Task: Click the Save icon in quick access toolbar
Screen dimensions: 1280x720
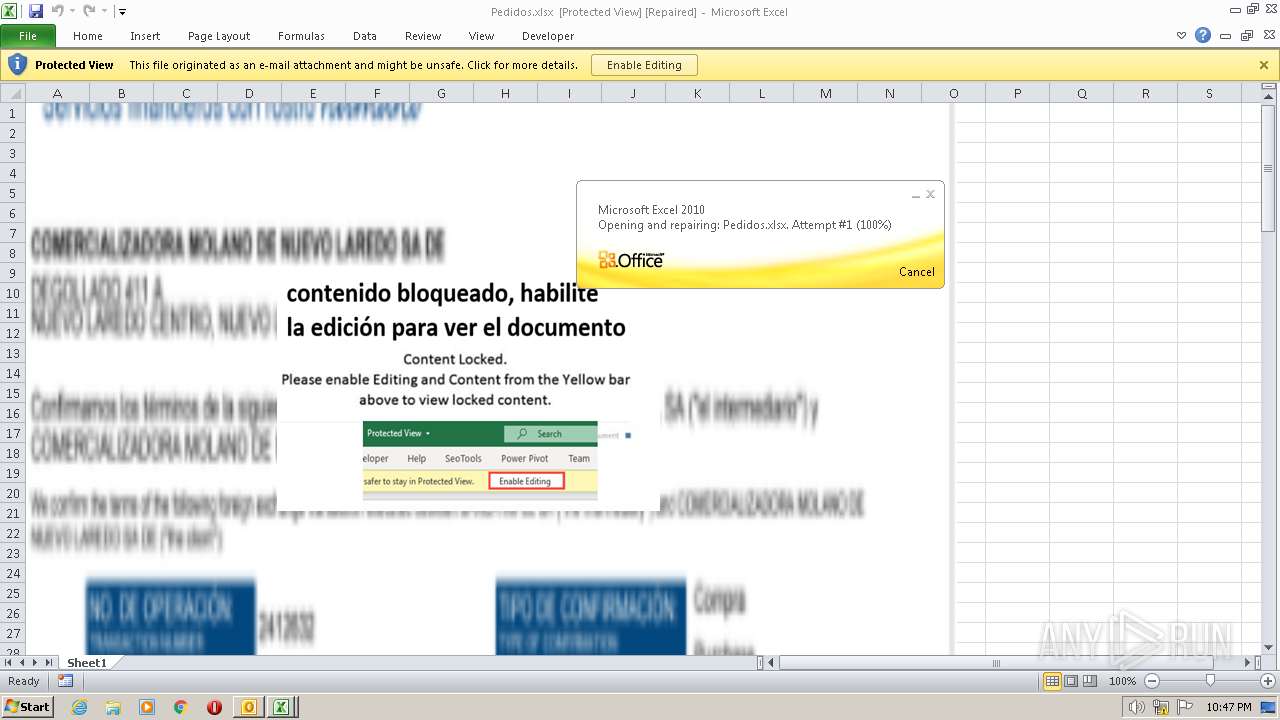Action: coord(36,11)
